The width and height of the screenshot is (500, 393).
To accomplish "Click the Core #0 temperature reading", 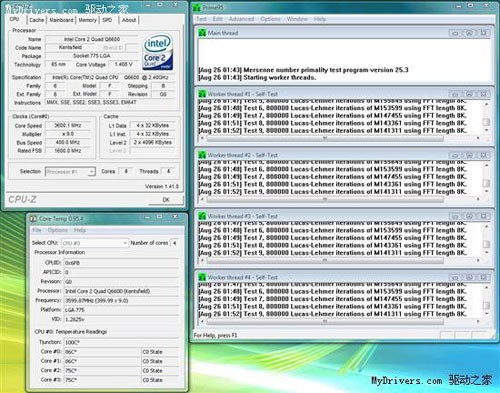I will click(x=102, y=352).
